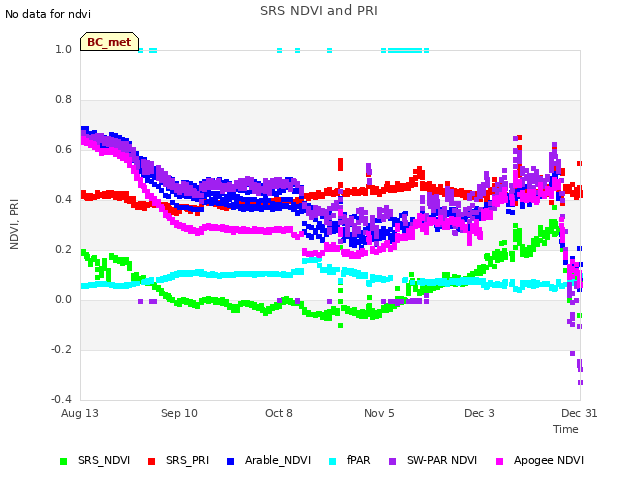Toggle the SRS_PRI legend entry
This screenshot has height=480, width=640.
tap(178, 461)
